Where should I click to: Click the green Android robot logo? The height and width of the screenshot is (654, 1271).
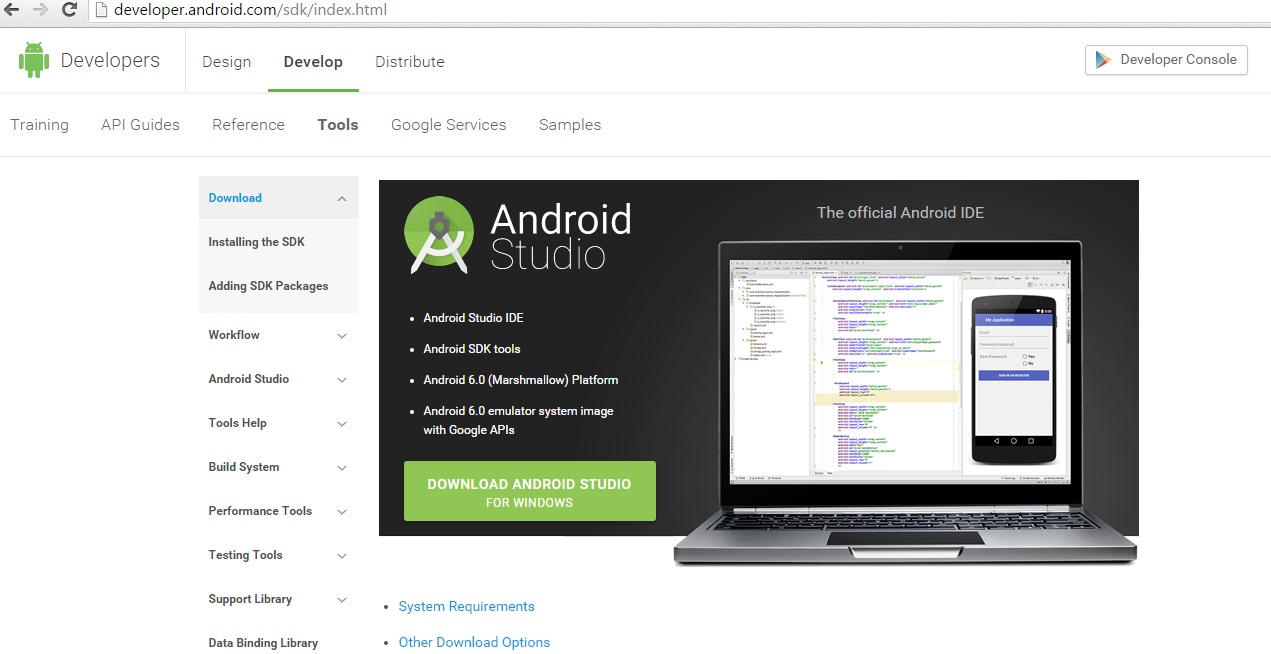click(34, 60)
